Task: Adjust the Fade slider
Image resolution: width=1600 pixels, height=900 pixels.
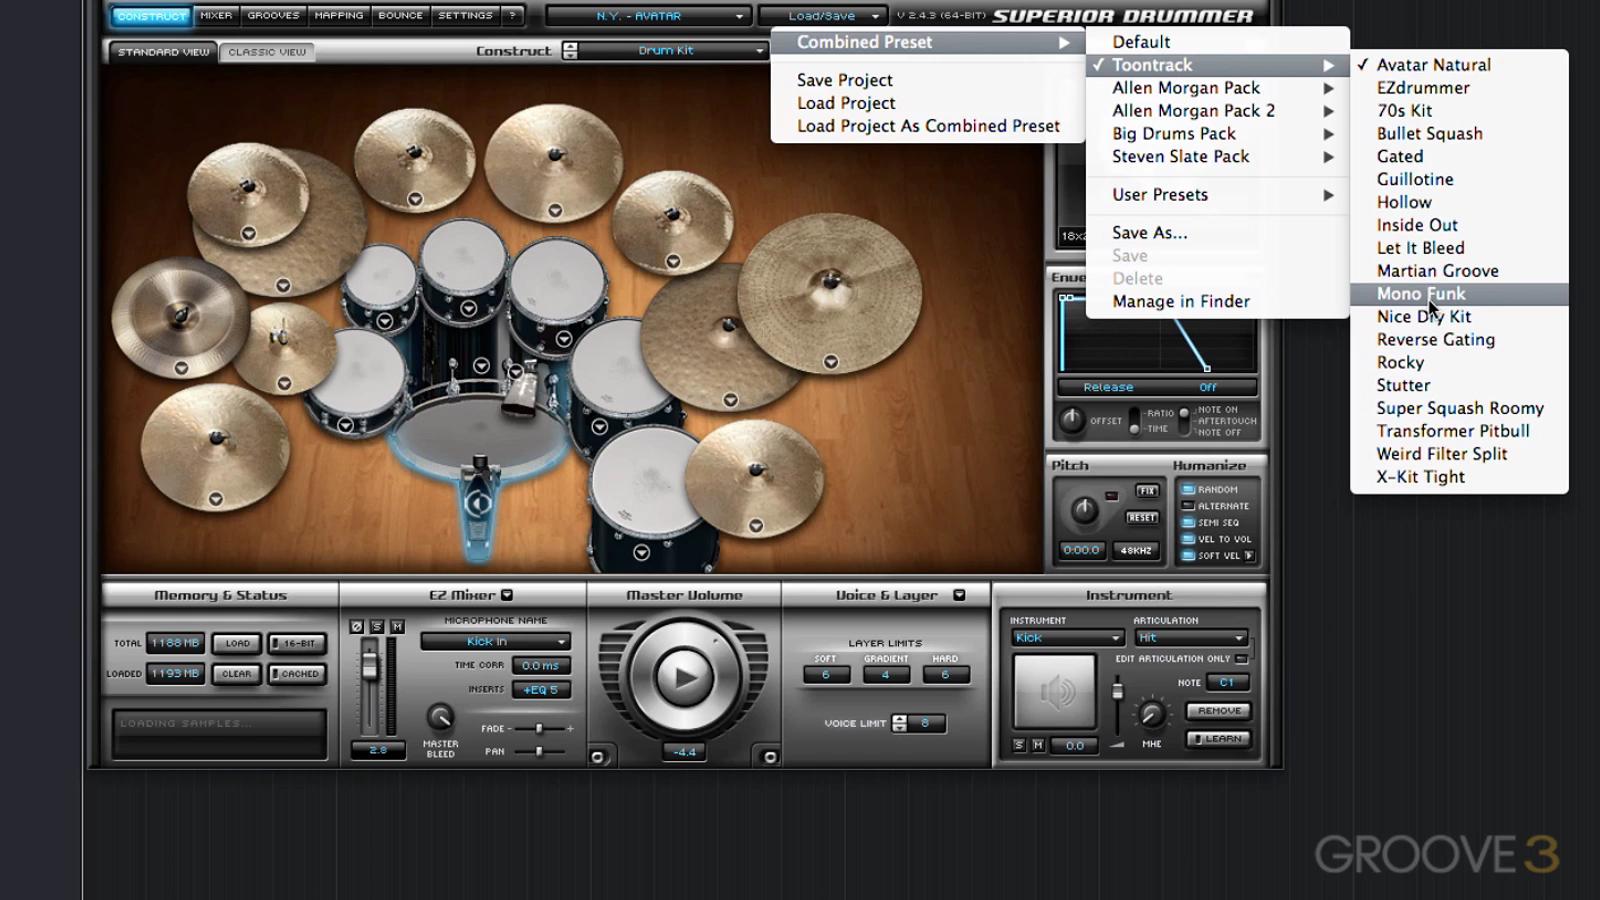Action: pyautogui.click(x=539, y=729)
